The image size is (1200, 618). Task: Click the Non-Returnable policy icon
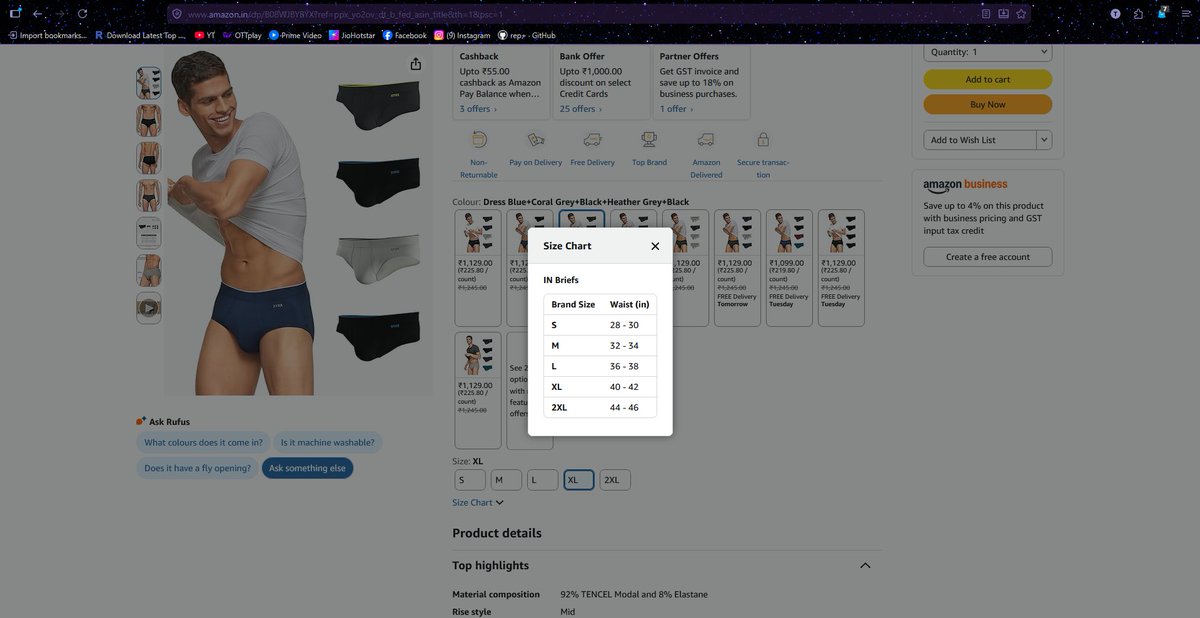(479, 139)
